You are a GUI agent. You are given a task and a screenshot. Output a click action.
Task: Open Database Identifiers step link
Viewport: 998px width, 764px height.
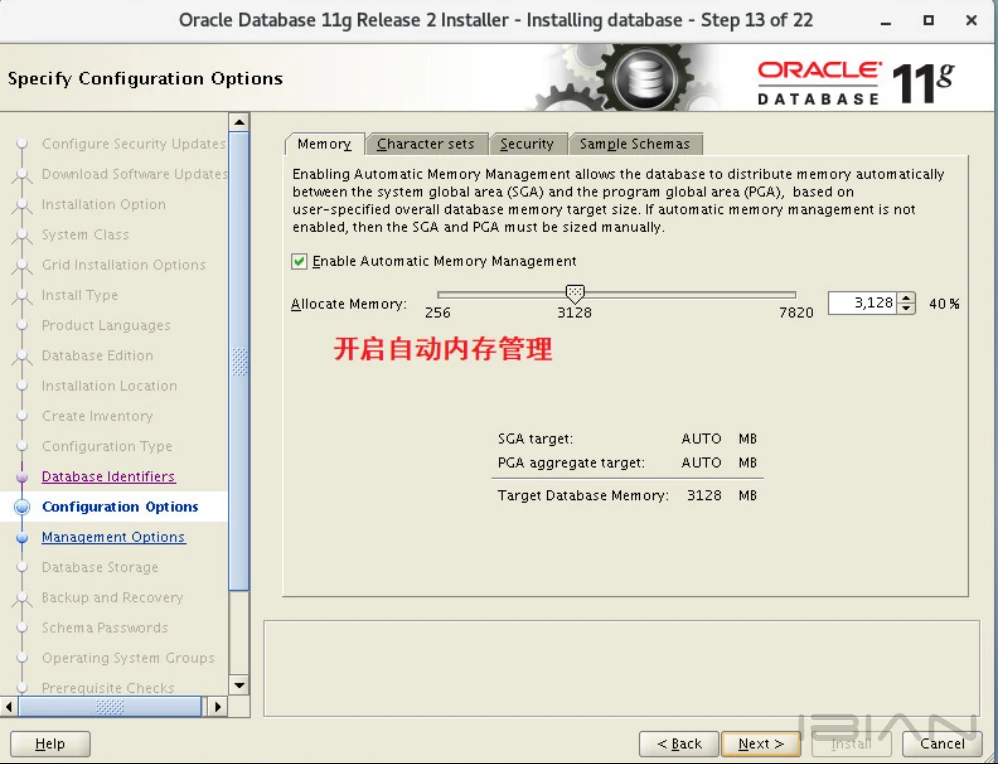pyautogui.click(x=108, y=476)
